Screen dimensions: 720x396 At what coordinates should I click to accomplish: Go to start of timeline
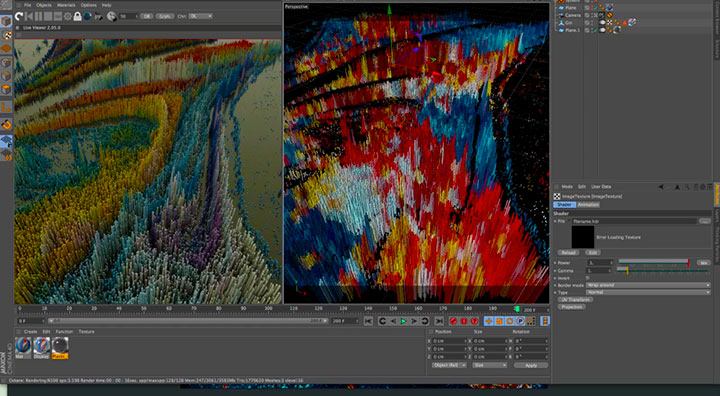point(368,321)
